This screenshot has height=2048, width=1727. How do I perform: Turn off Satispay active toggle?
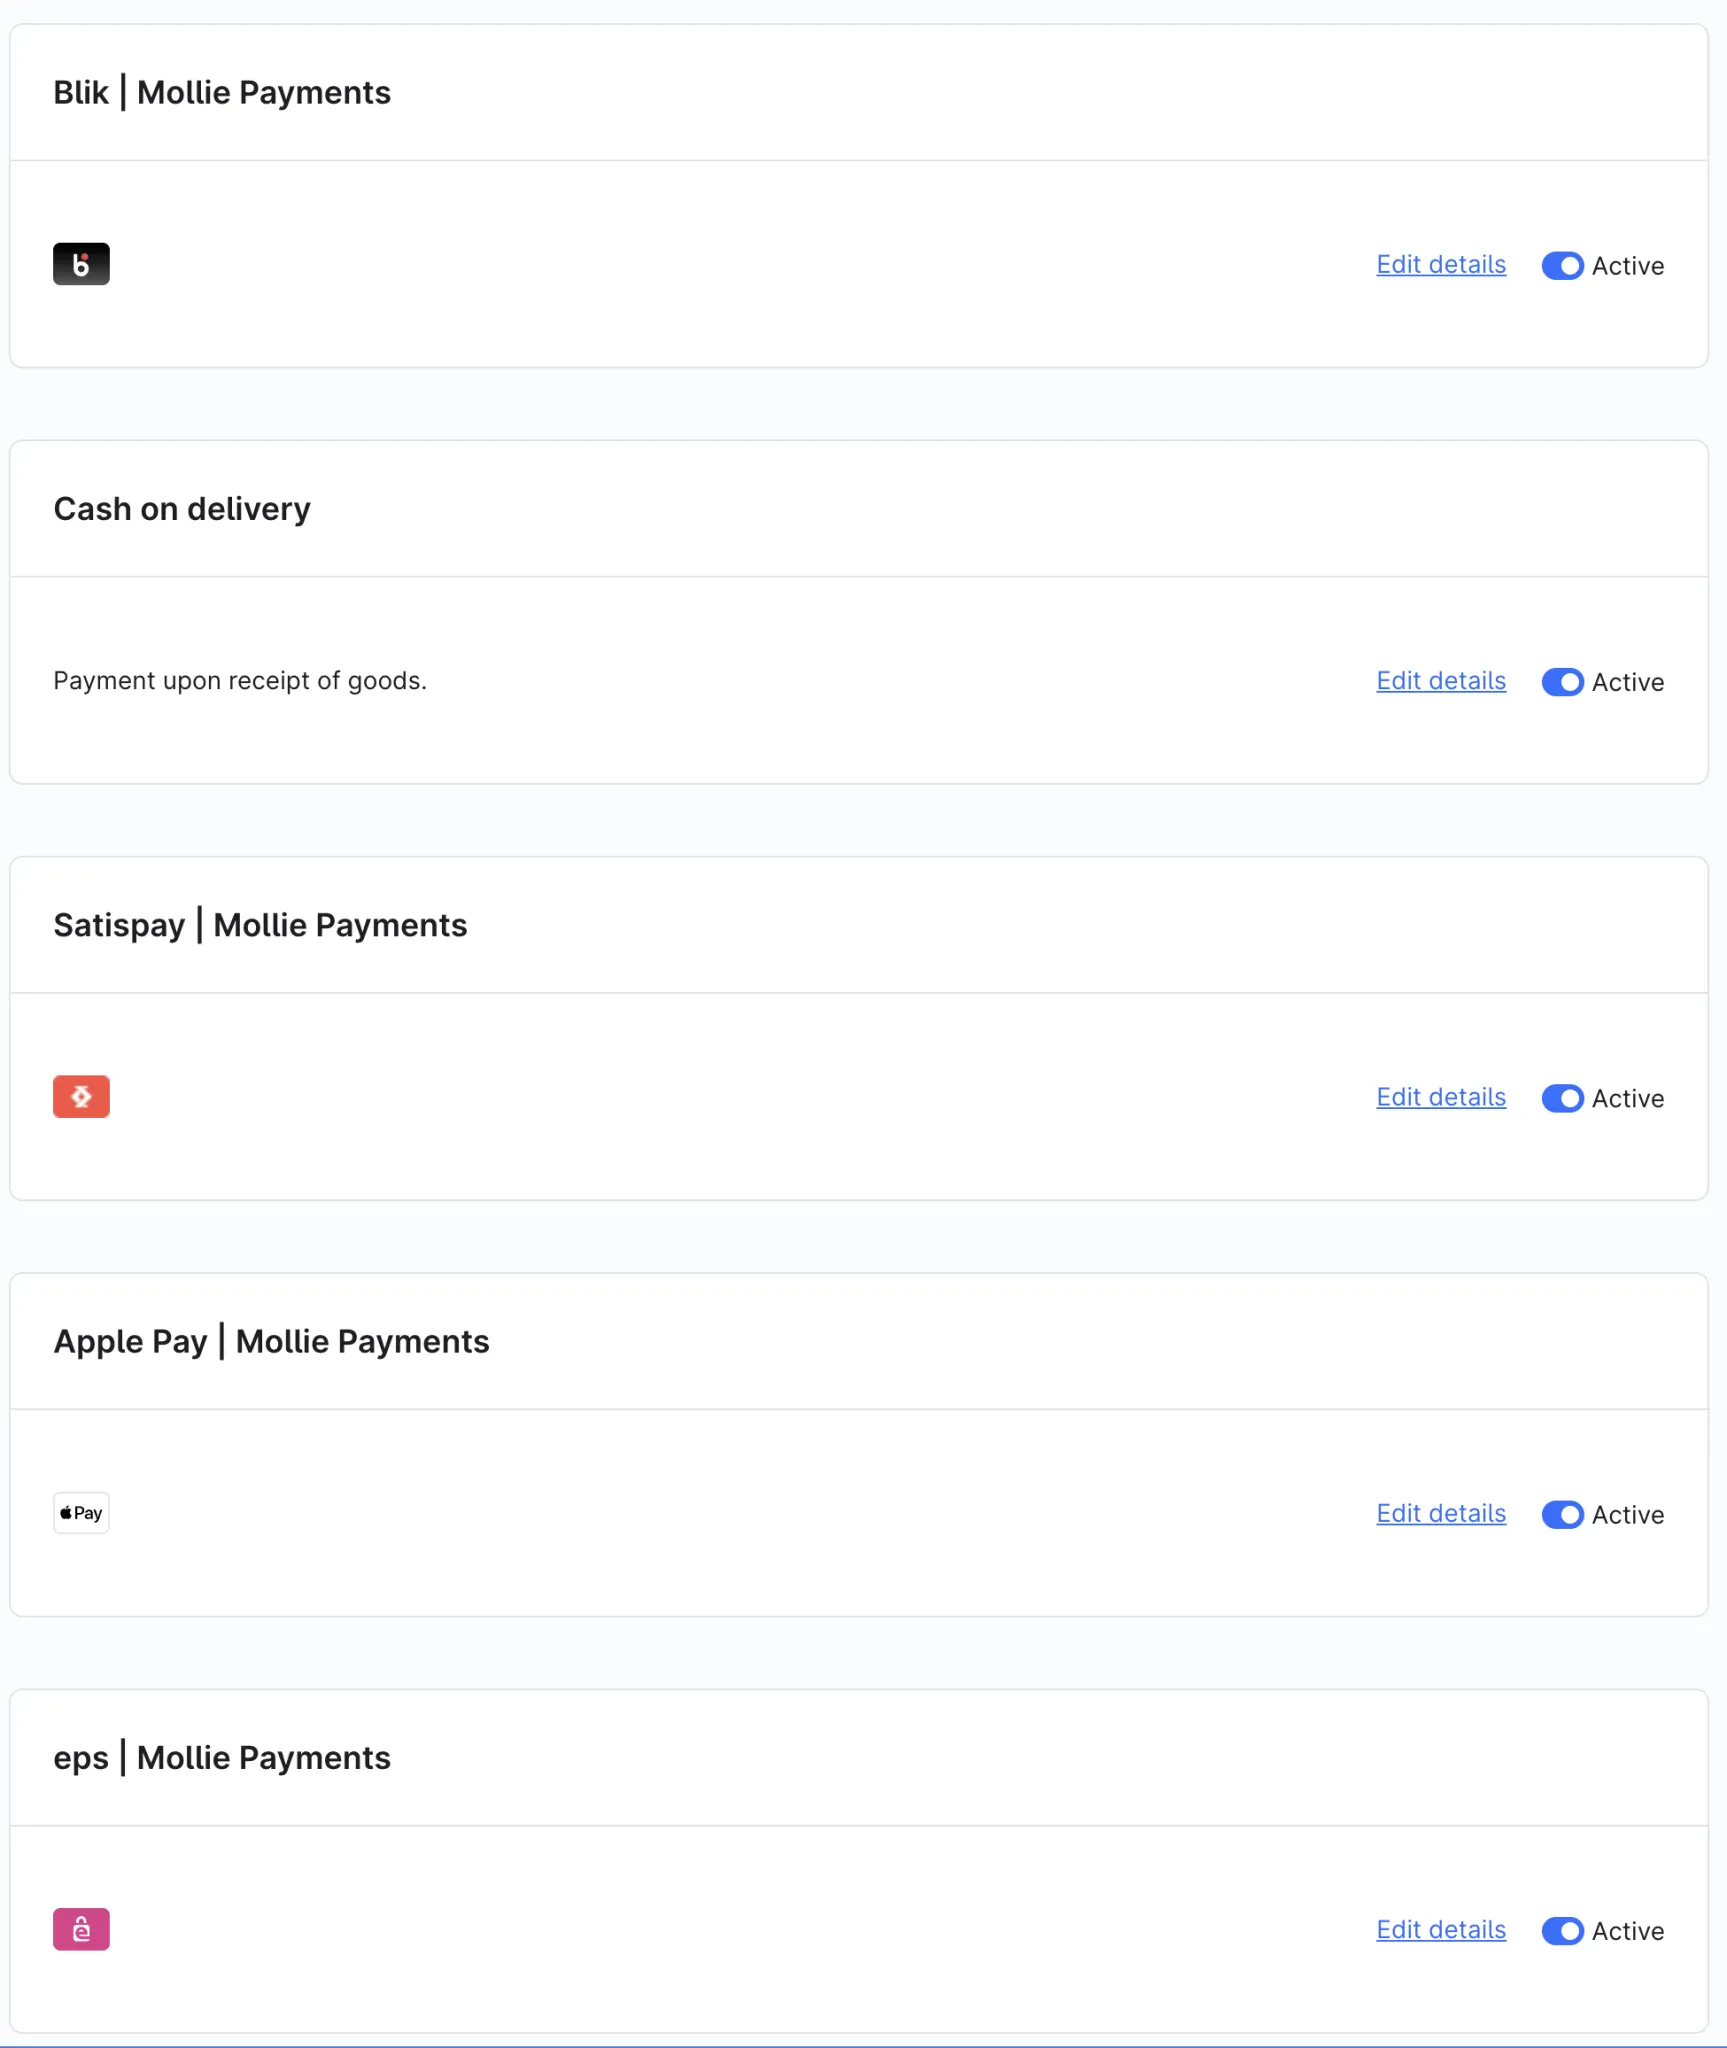(x=1562, y=1098)
